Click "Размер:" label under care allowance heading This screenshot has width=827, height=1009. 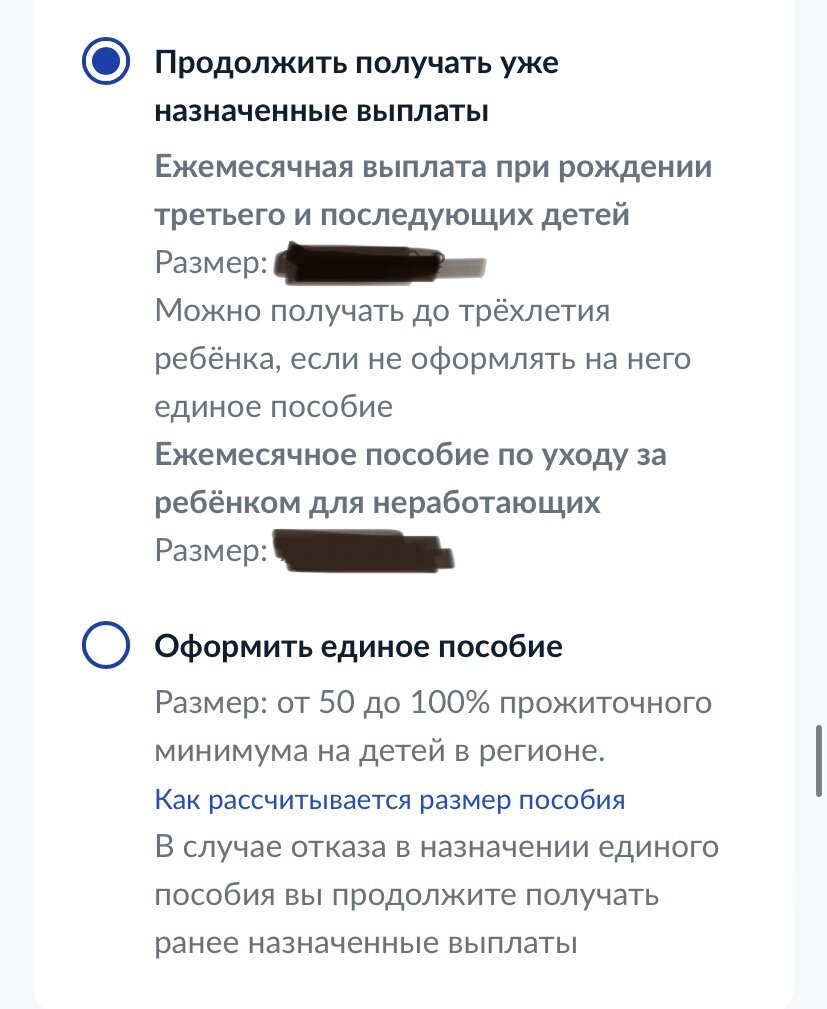(210, 551)
